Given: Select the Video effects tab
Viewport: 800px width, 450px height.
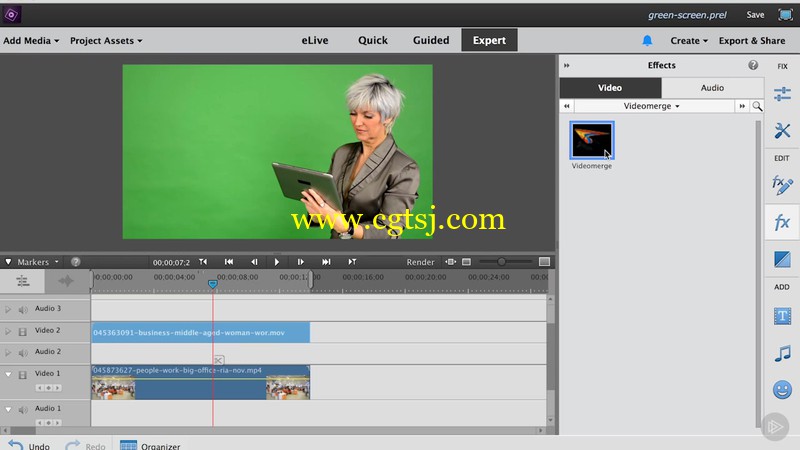Looking at the screenshot, I should (x=610, y=88).
